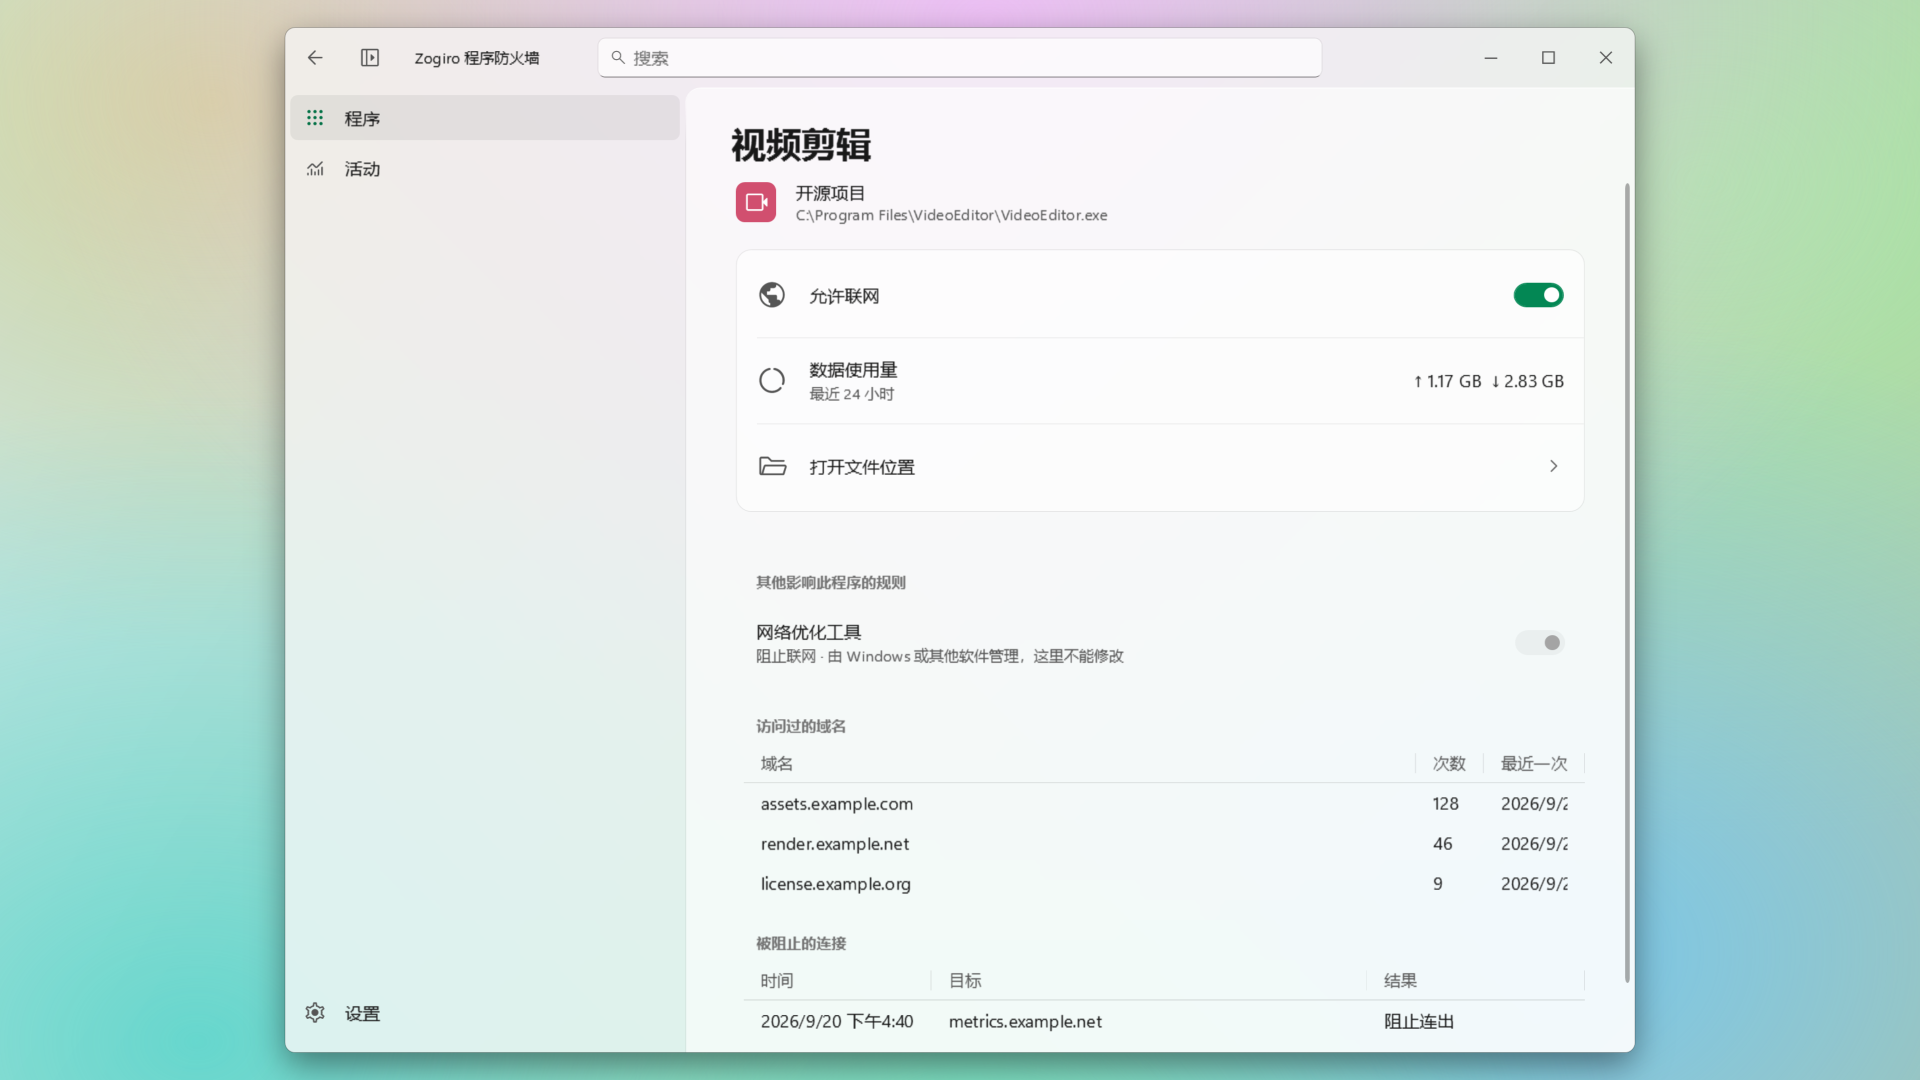Maximize the Zogiro 程序防火墙 window
This screenshot has height=1080, width=1920.
pyautogui.click(x=1548, y=58)
